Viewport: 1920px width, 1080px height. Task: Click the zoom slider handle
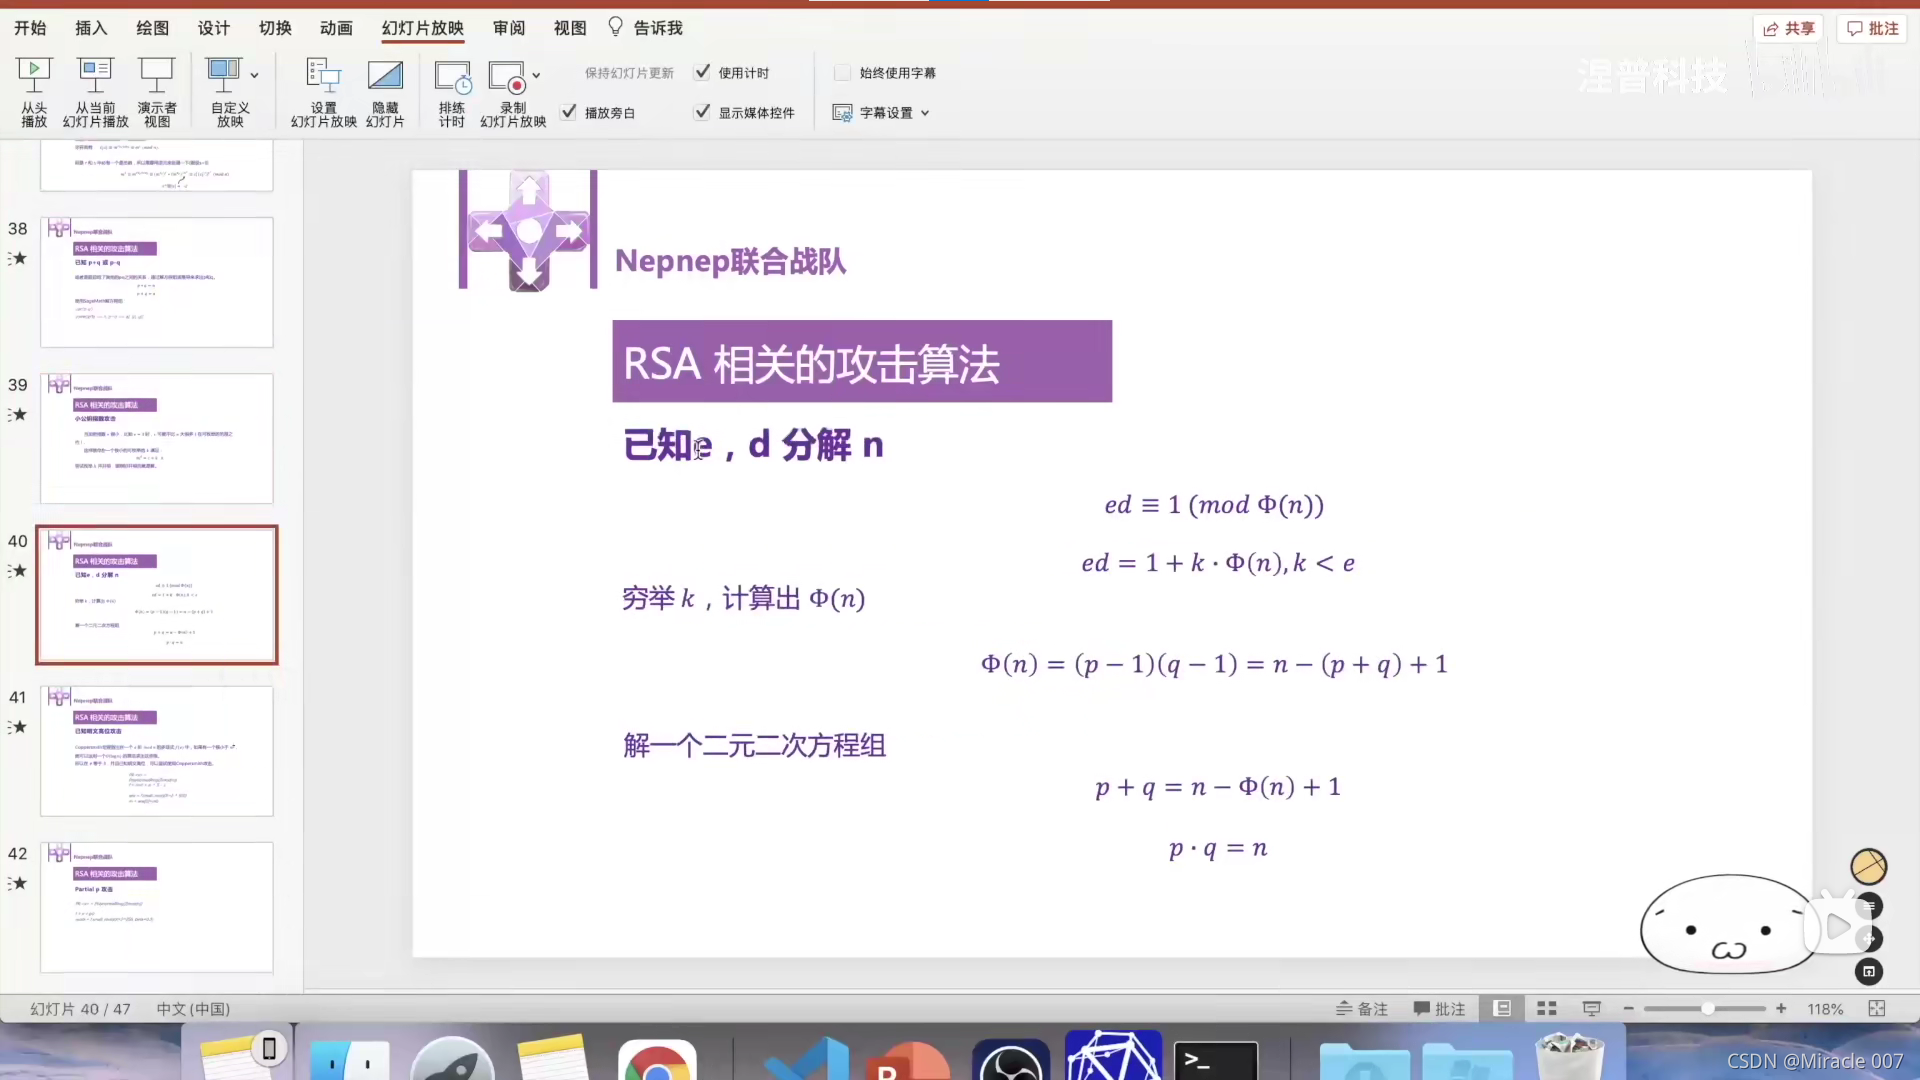click(1708, 1009)
